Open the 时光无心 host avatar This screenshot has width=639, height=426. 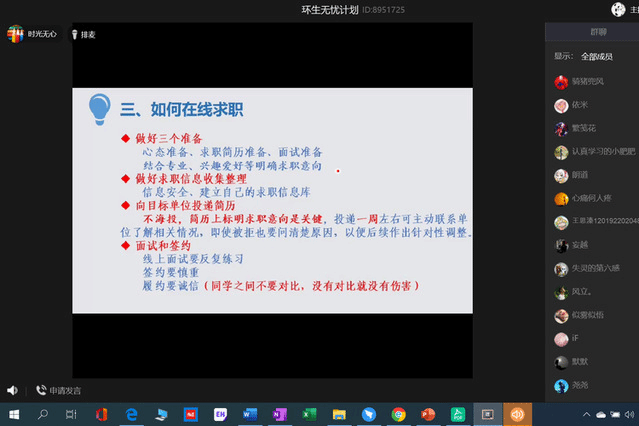(14, 33)
